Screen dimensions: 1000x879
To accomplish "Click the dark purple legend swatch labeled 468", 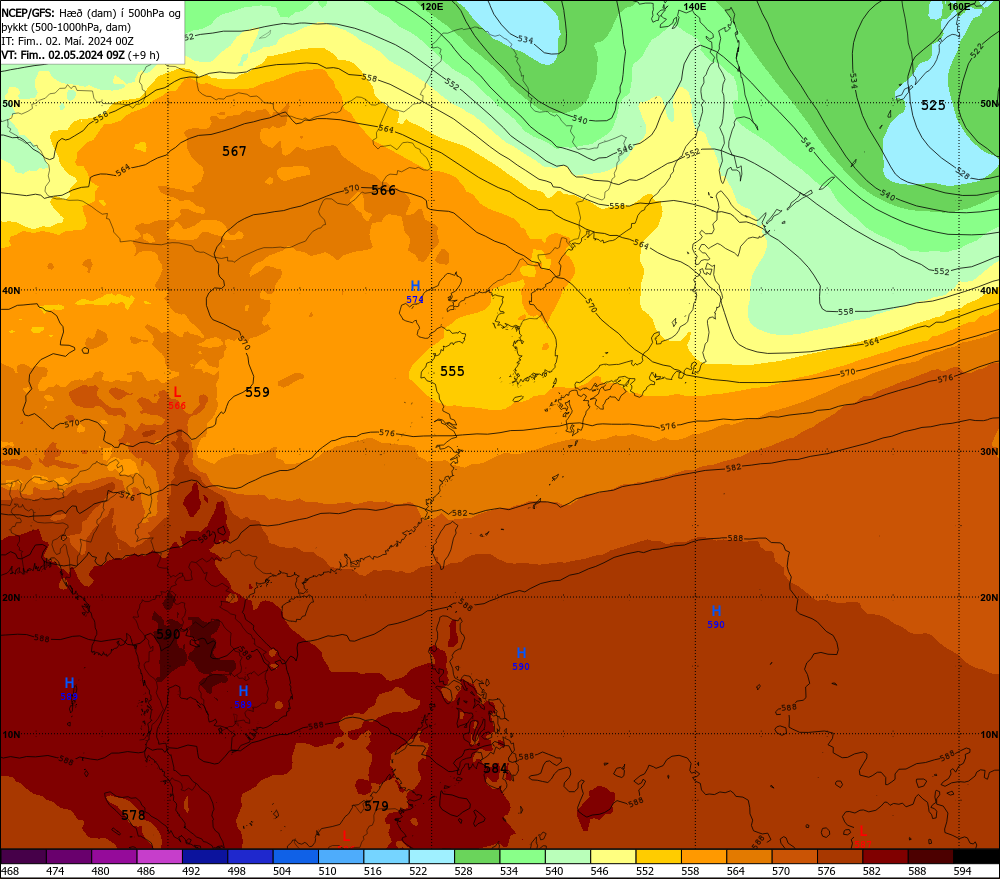I will tap(24, 857).
